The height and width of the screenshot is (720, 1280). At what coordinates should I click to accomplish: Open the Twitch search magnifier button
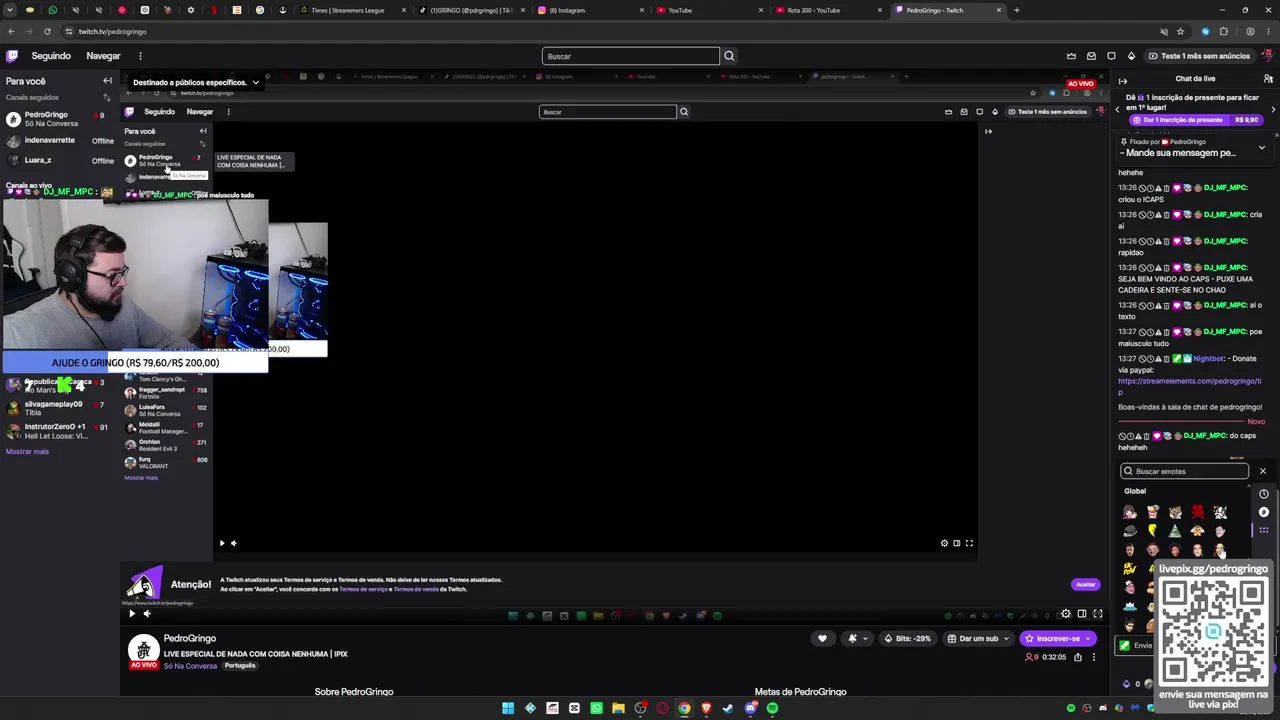(729, 56)
